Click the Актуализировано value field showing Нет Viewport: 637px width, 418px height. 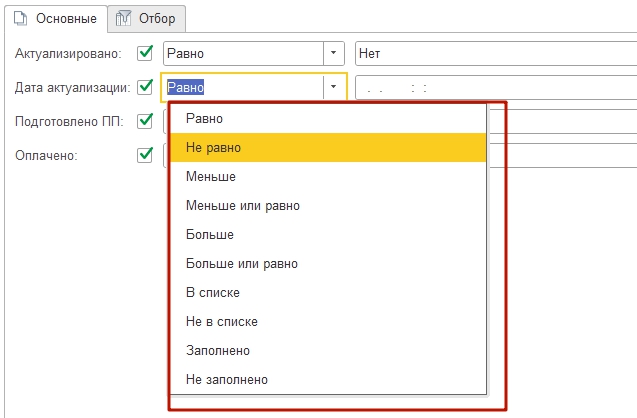click(495, 53)
